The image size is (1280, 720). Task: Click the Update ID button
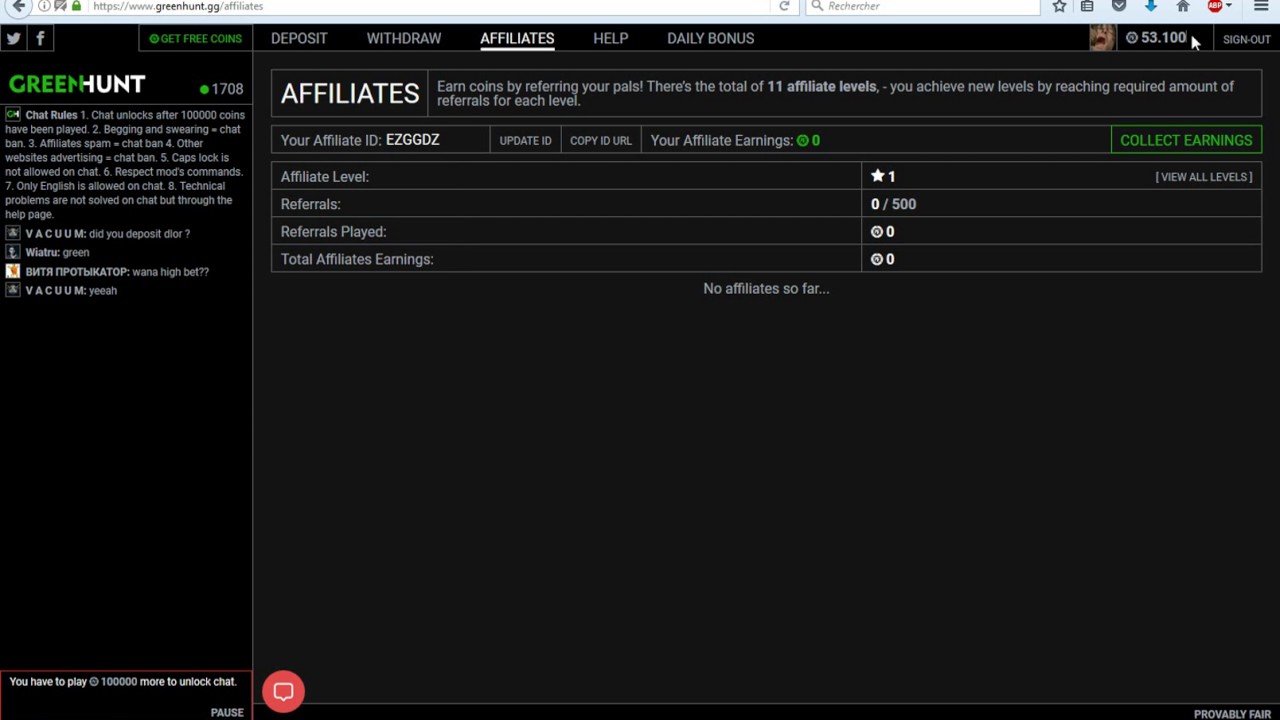click(525, 140)
